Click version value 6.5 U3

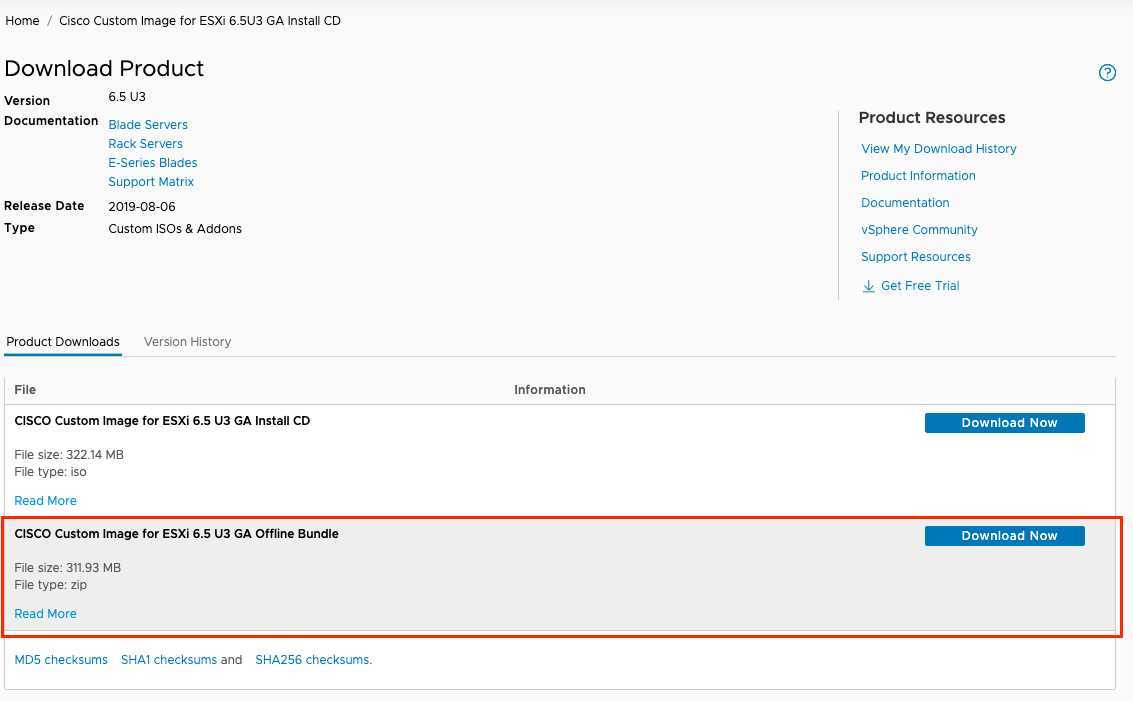tap(127, 97)
